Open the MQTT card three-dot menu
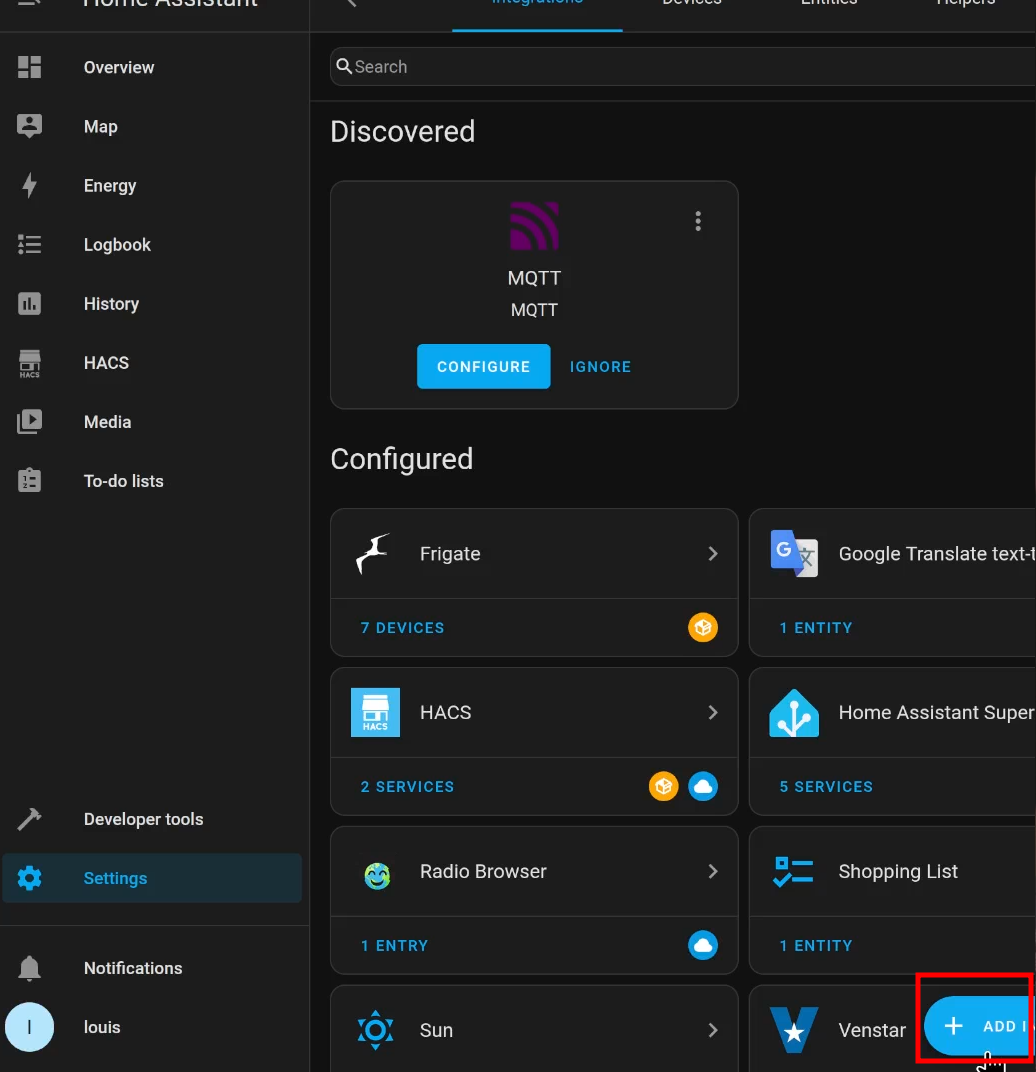The image size is (1036, 1072). point(698,221)
